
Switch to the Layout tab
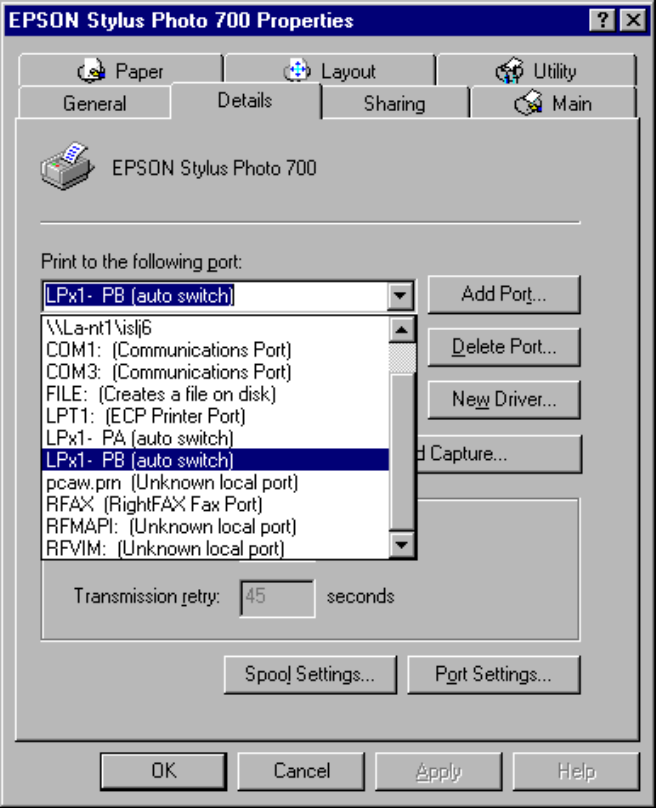tap(330, 70)
